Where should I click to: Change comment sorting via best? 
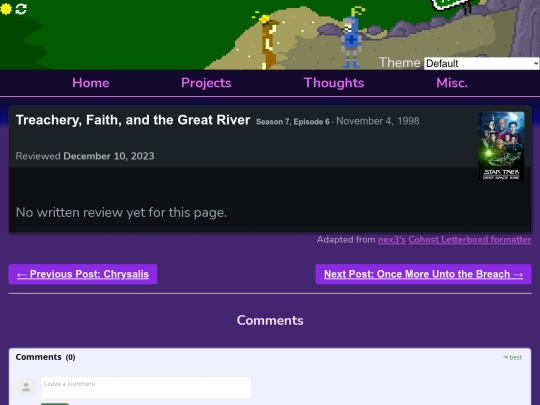tap(512, 357)
